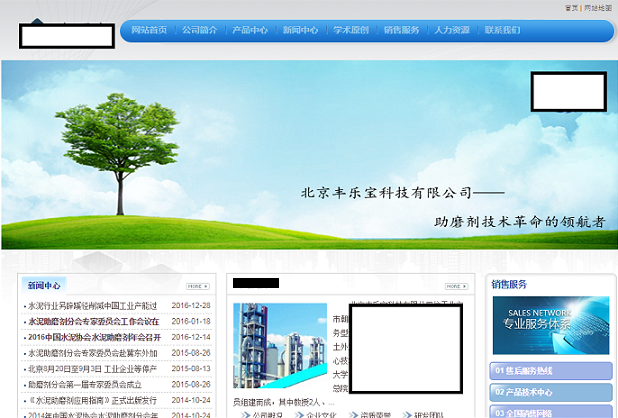The image size is (618, 418).
Task: Open news item dated 2016-12-28
Action: (x=92, y=306)
